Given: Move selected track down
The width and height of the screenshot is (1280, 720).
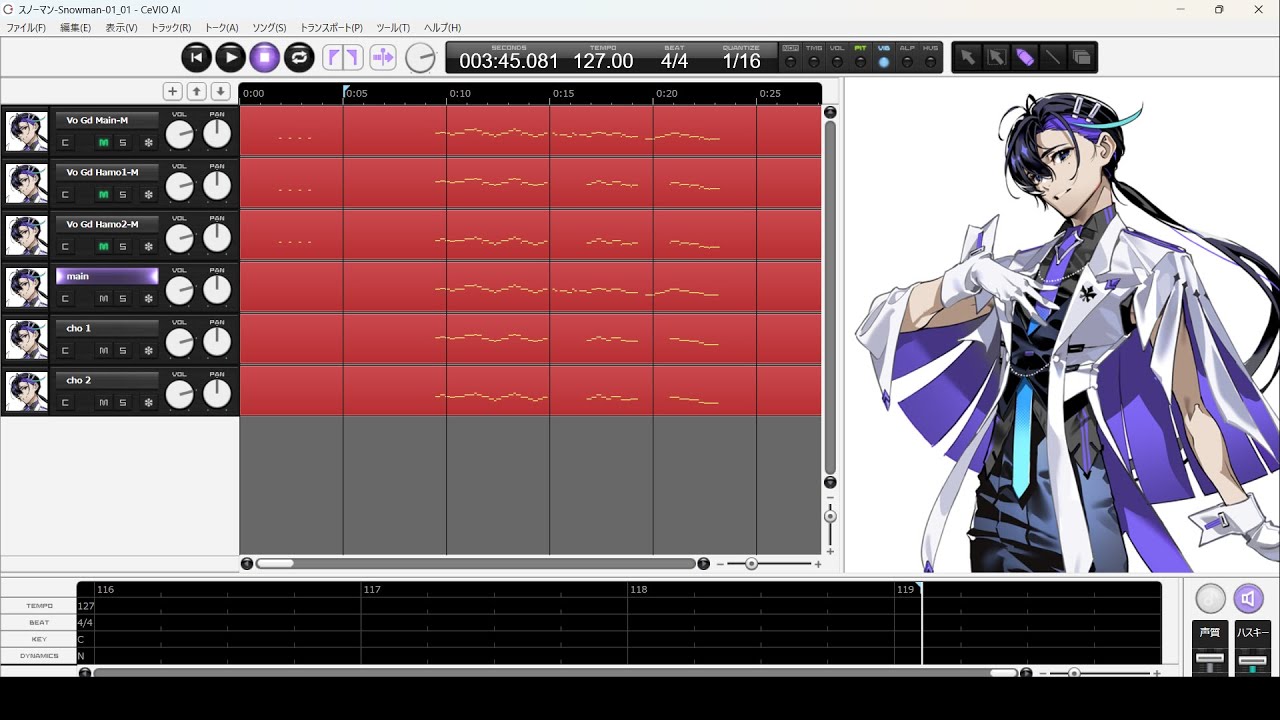Looking at the screenshot, I should tap(221, 91).
